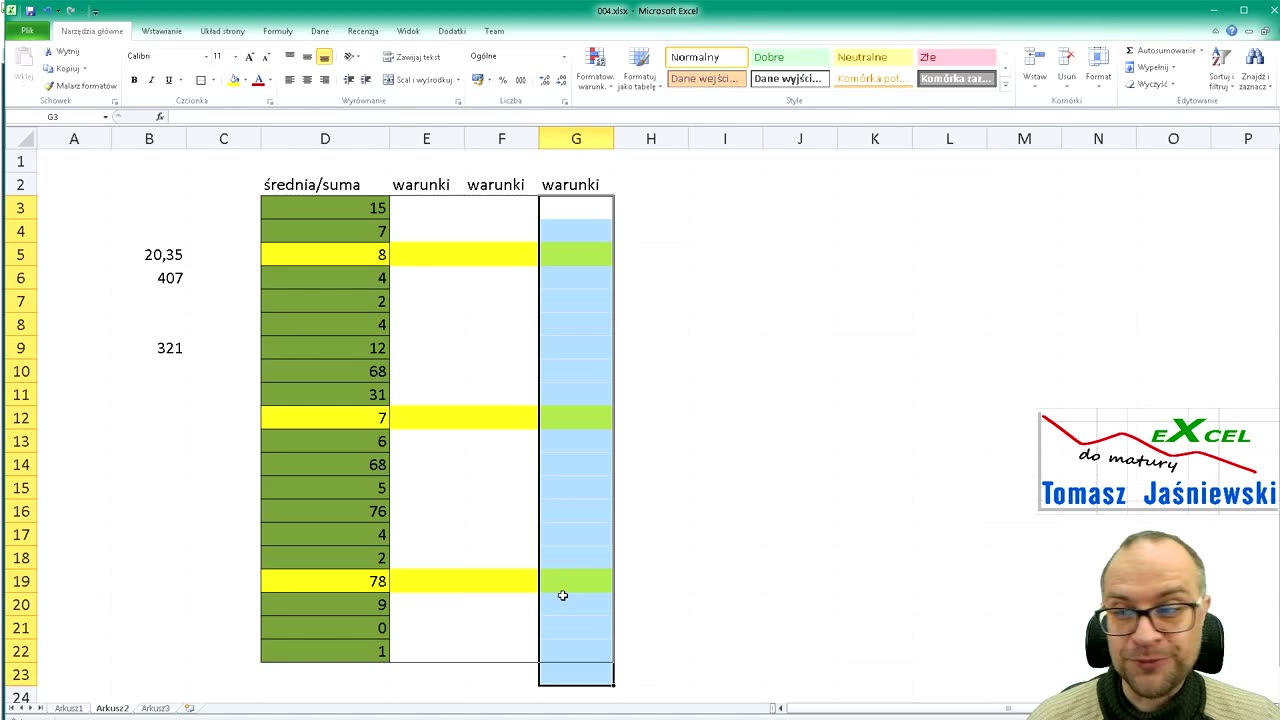1280x720 pixels.
Task: Open Formatuj jako tabelę
Action: pos(639,69)
